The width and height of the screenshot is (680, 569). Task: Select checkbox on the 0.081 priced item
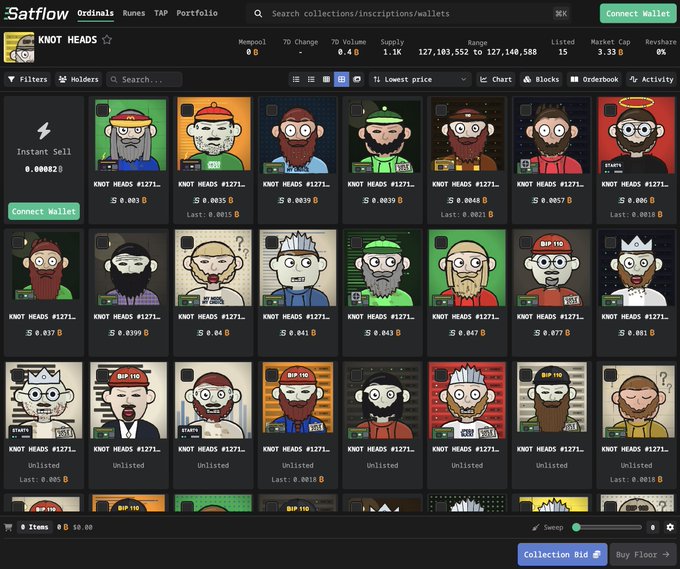[x=610, y=242]
